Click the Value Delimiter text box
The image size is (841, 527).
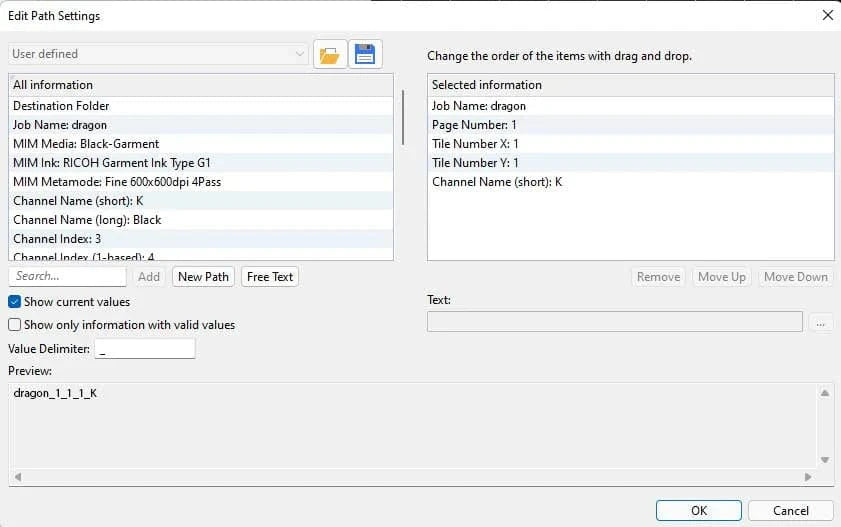[x=144, y=349]
